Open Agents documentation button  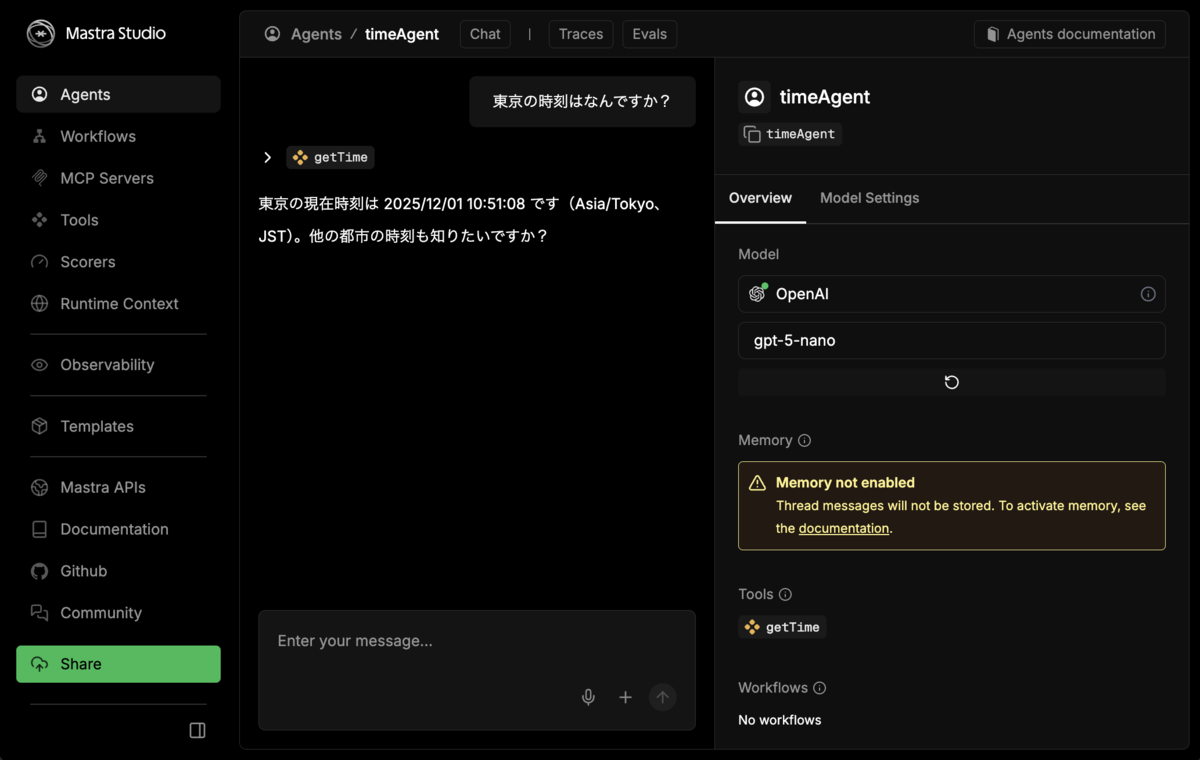(1070, 34)
